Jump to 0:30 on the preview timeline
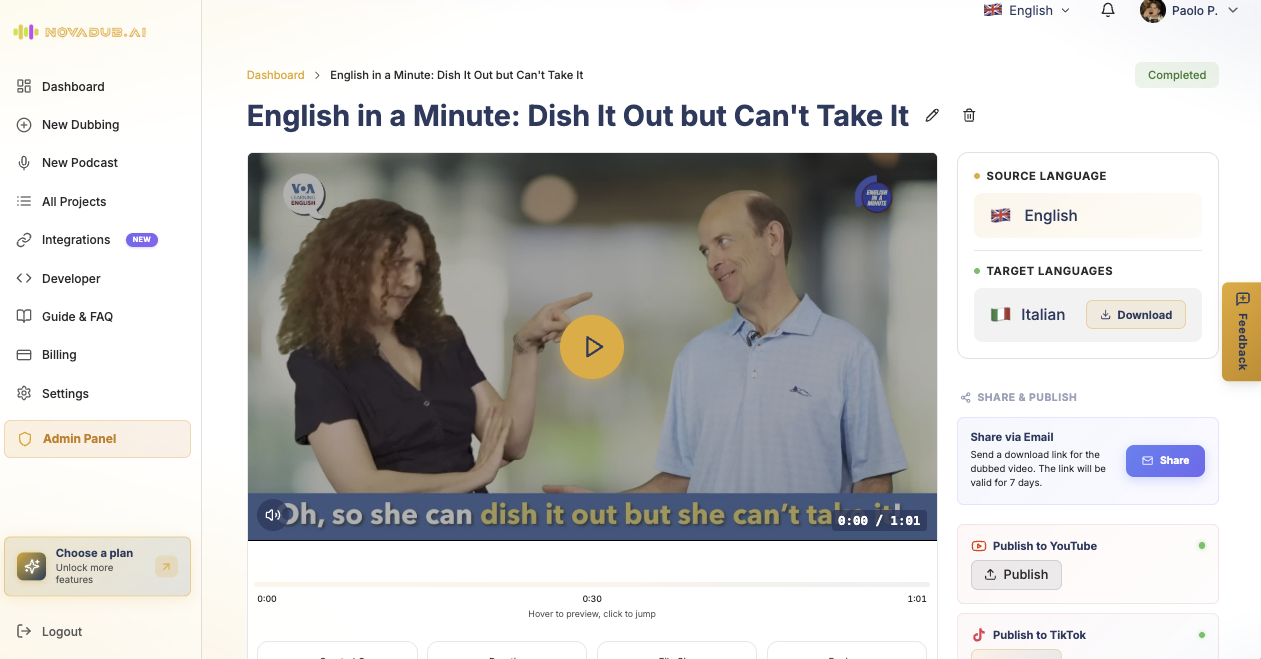Screen dimensions: 1261x659 coord(592,584)
